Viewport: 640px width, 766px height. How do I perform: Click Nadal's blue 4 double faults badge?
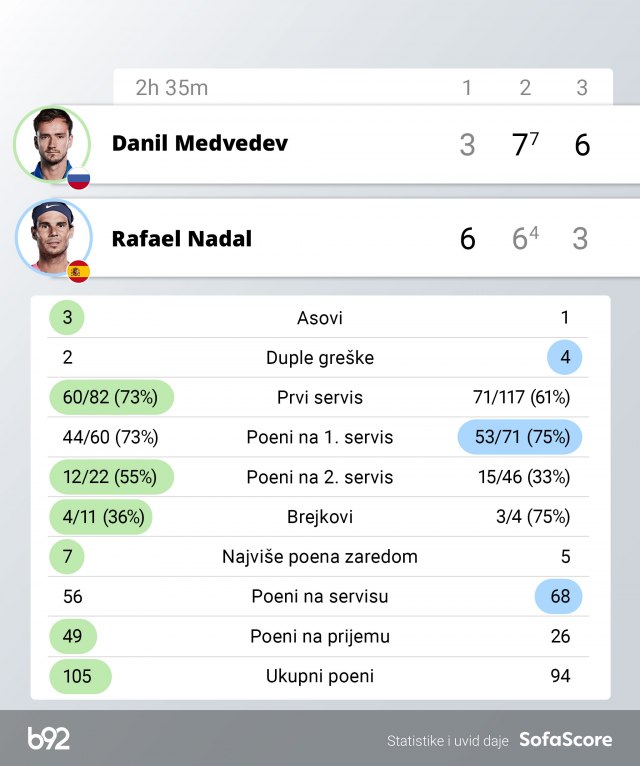coord(565,357)
